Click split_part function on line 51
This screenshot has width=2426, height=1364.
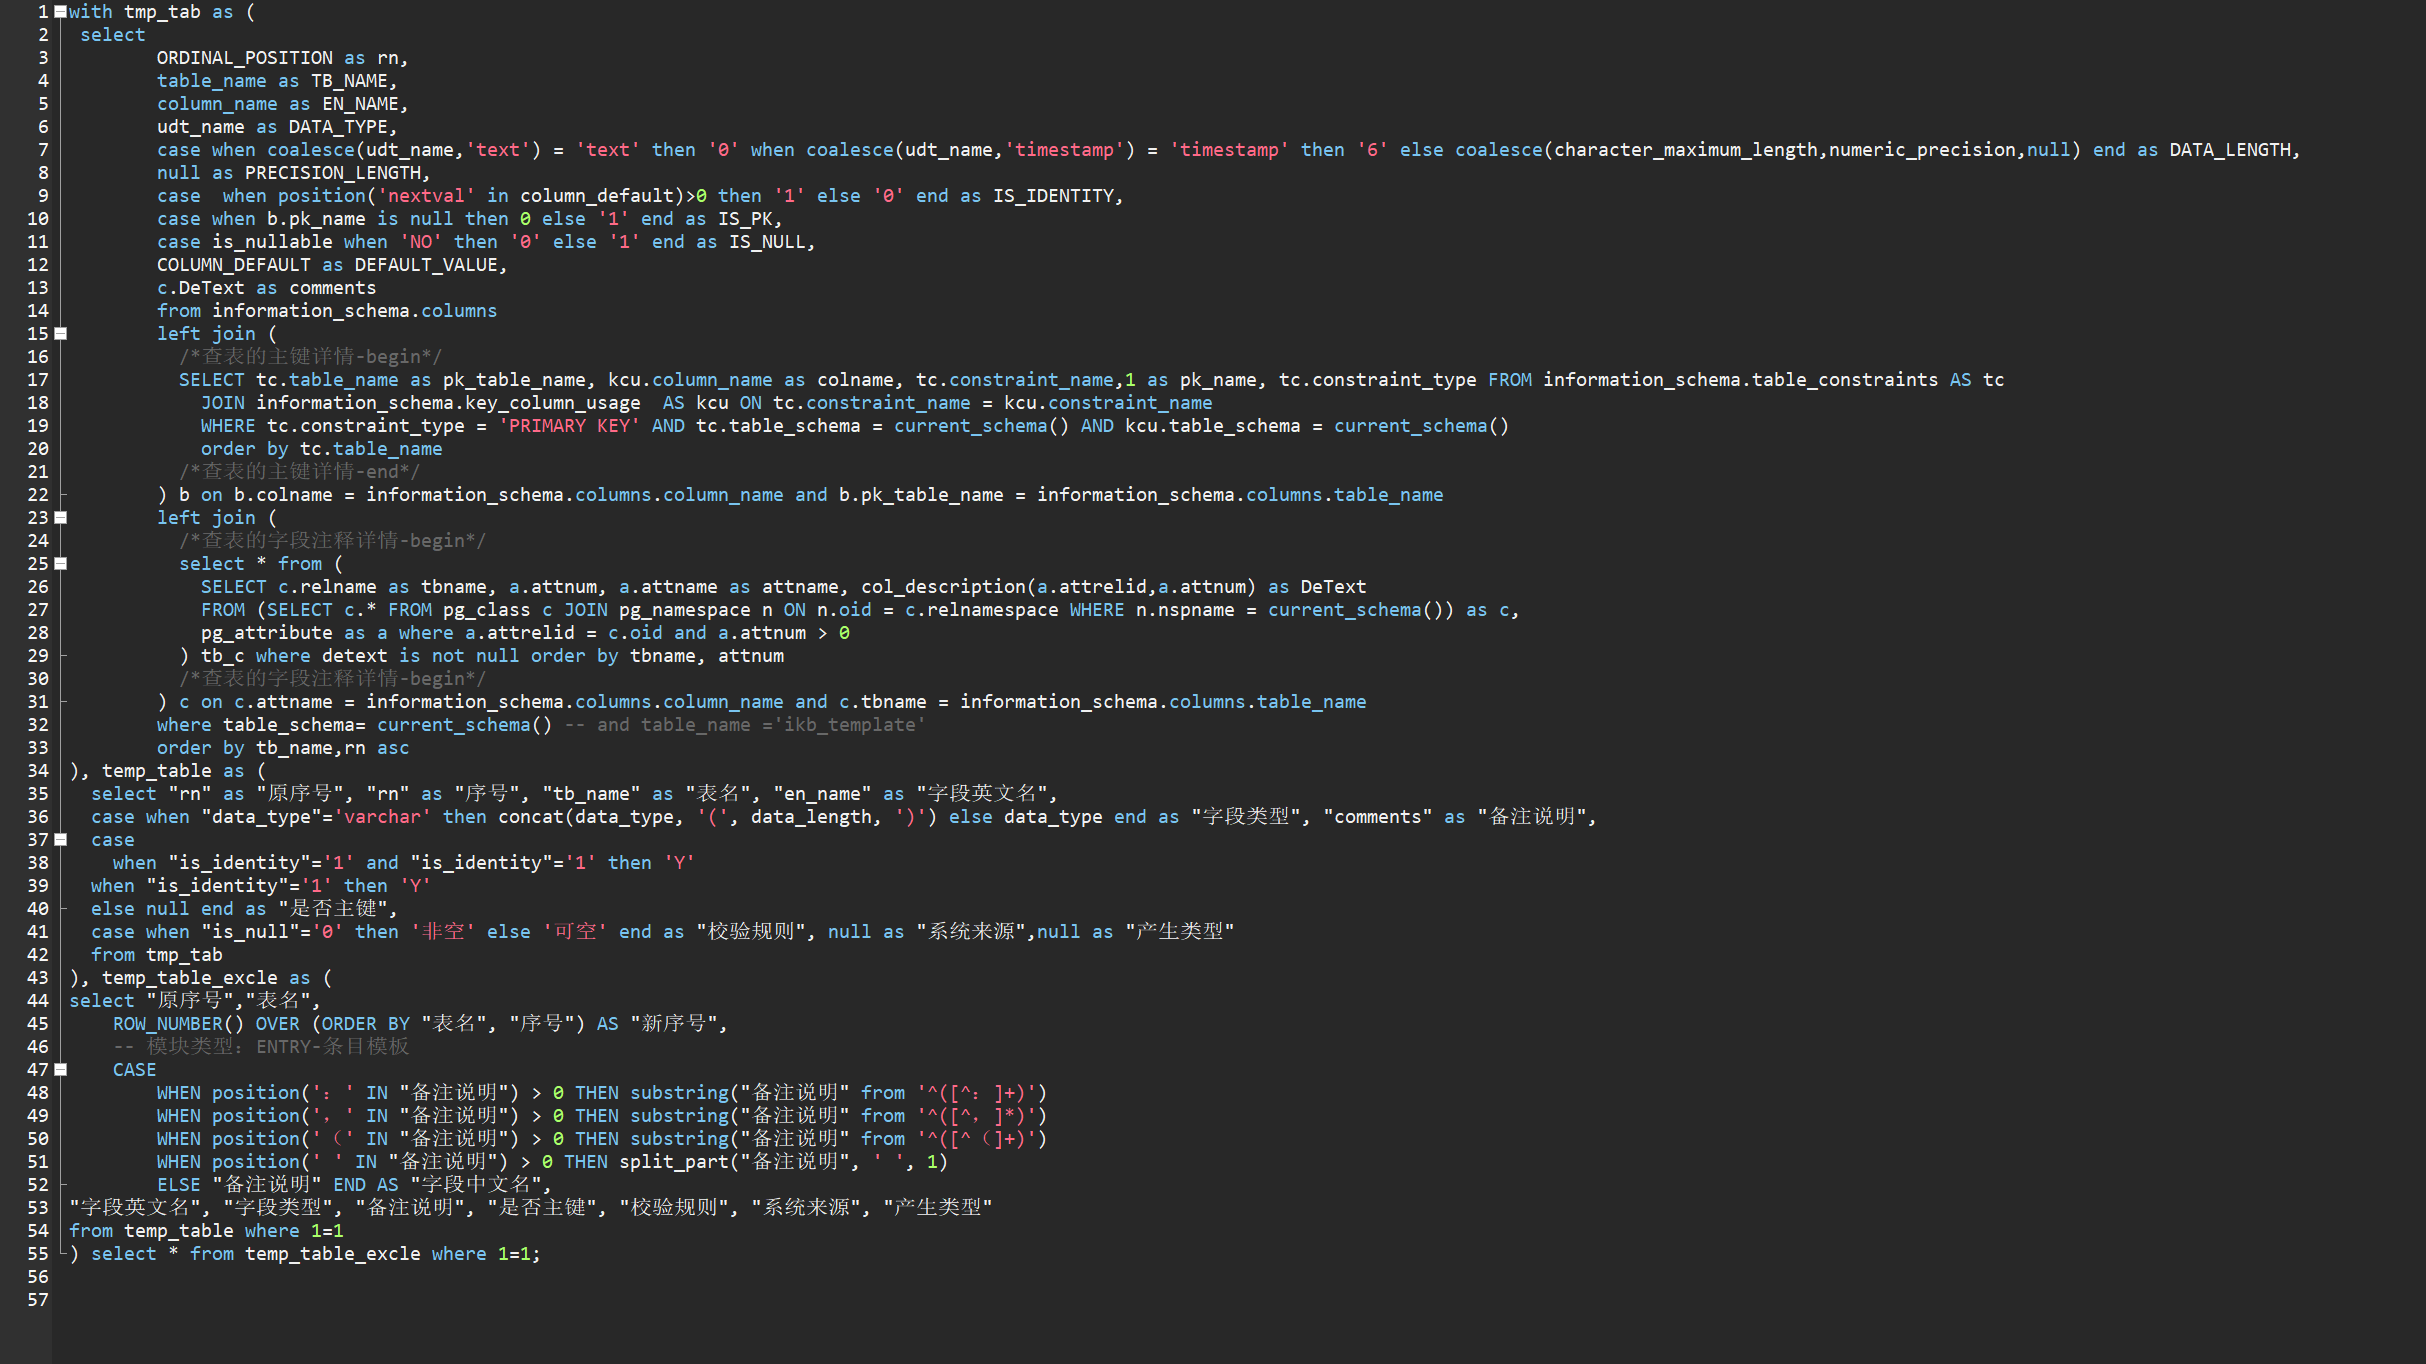coord(674,1162)
